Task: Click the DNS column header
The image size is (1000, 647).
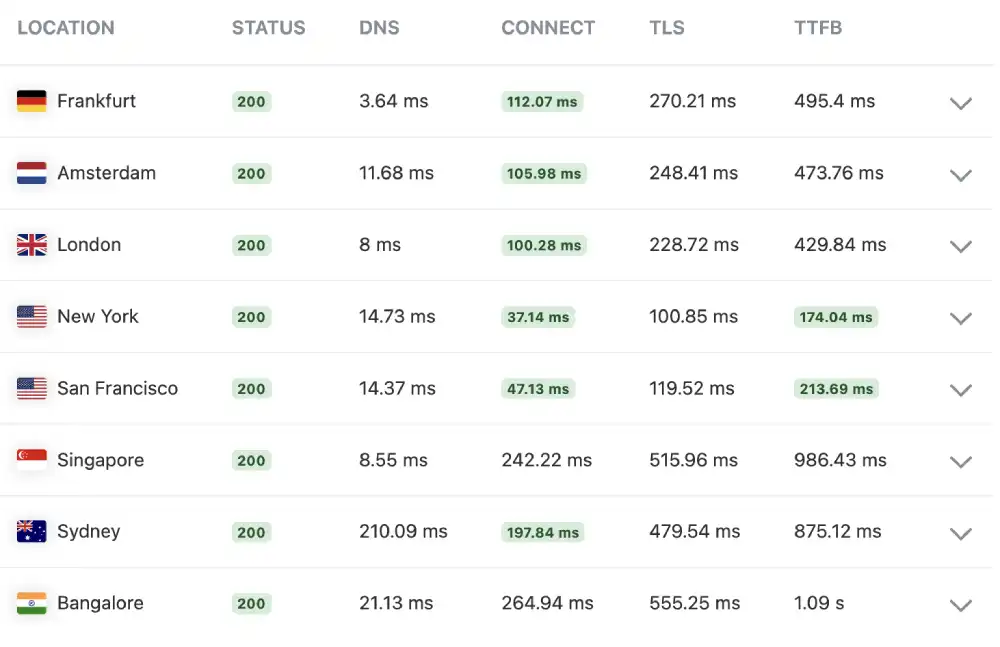Action: [x=379, y=28]
